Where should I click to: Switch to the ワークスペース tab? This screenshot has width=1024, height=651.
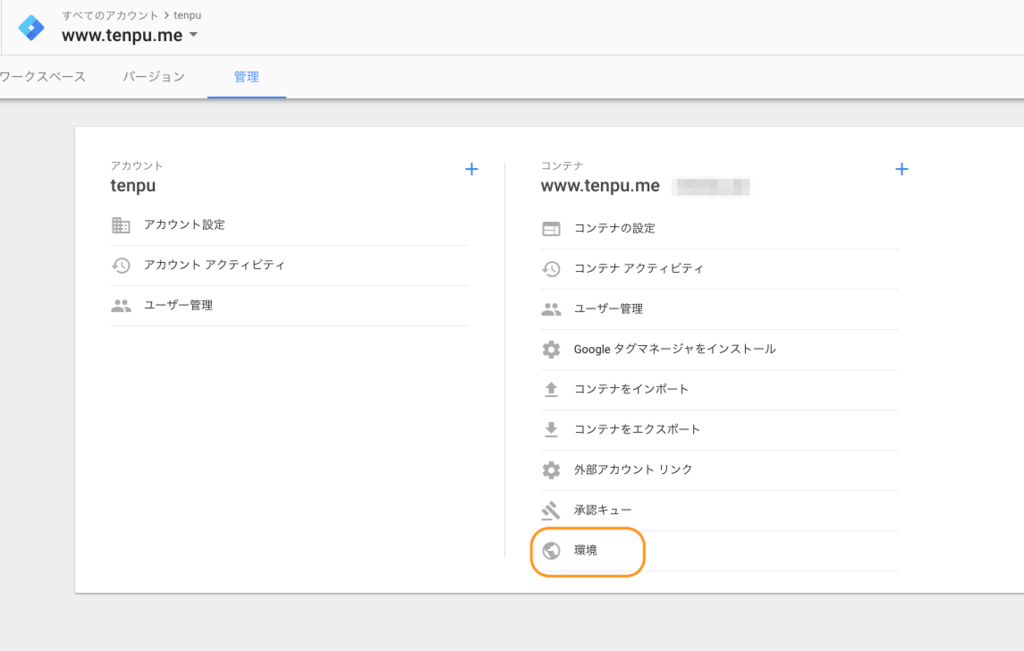coord(42,77)
